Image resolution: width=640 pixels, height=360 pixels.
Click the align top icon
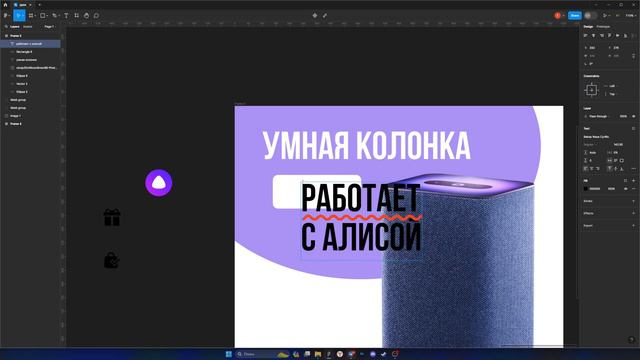(609, 36)
